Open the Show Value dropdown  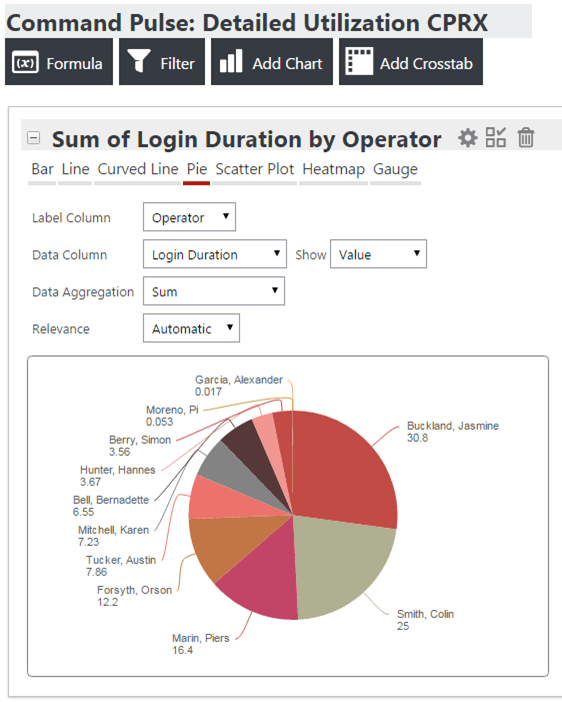tap(378, 254)
